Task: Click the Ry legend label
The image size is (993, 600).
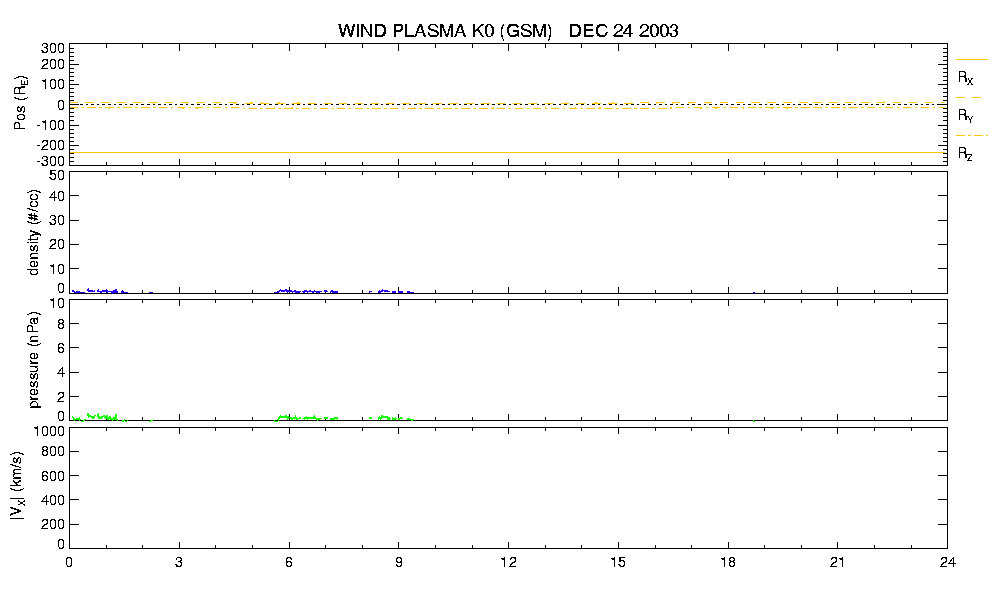Action: click(965, 115)
